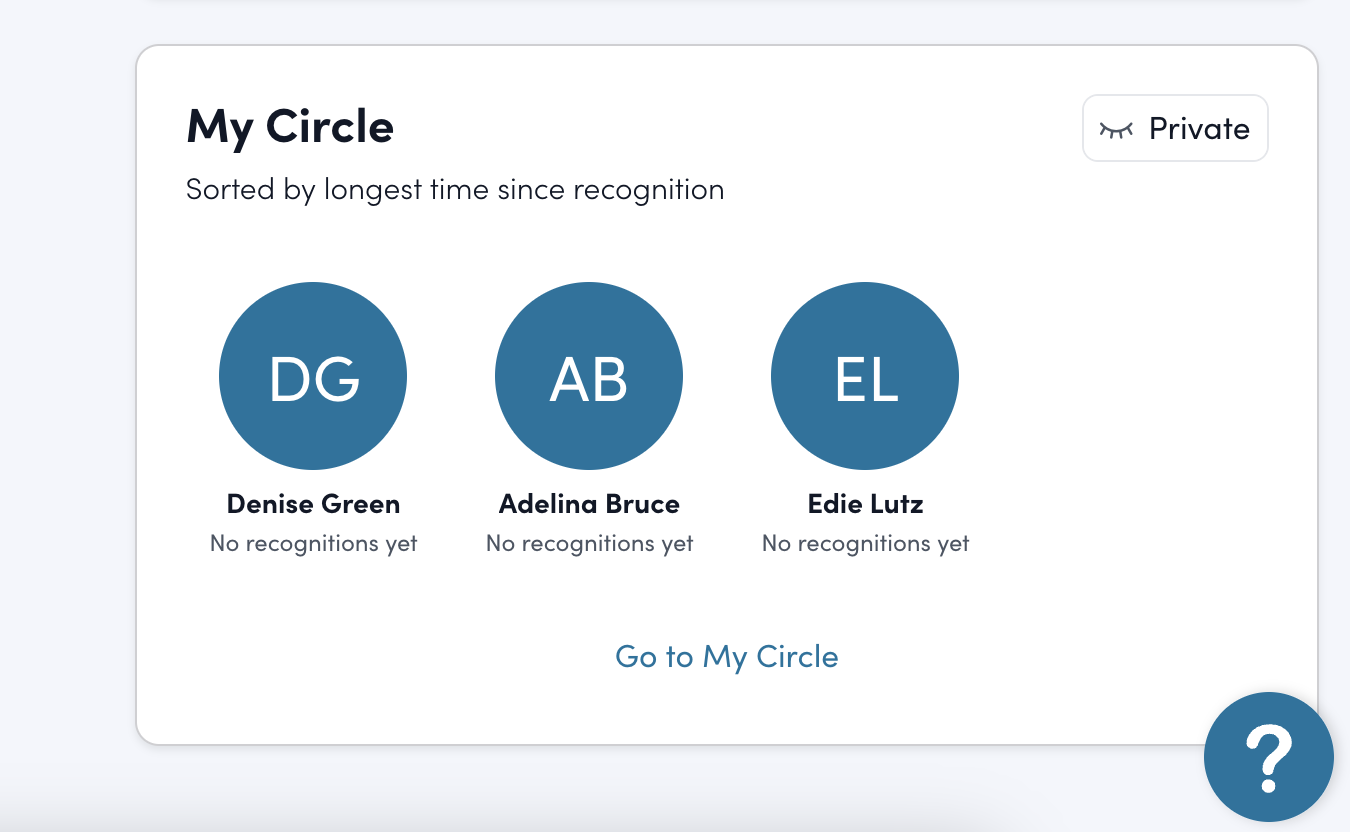The height and width of the screenshot is (832, 1350).
Task: Open Adelina Bruce's profile circle
Action: pos(588,376)
